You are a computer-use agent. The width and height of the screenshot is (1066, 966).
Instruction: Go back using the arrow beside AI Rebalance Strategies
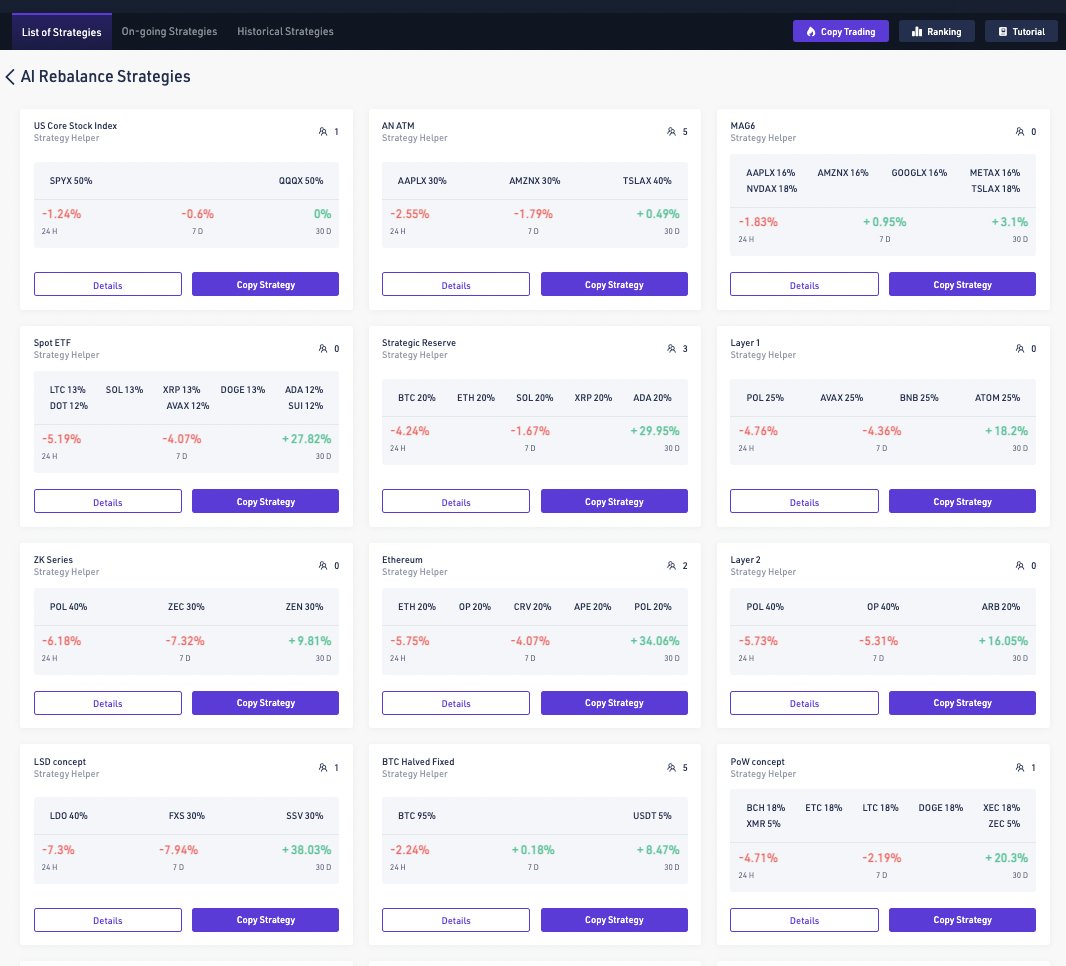10,77
